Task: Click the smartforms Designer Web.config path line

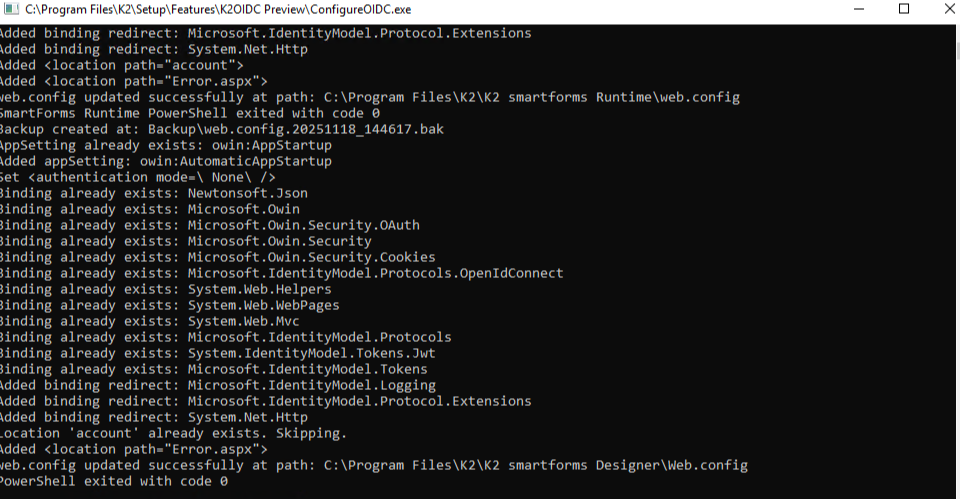Action: tap(373, 465)
